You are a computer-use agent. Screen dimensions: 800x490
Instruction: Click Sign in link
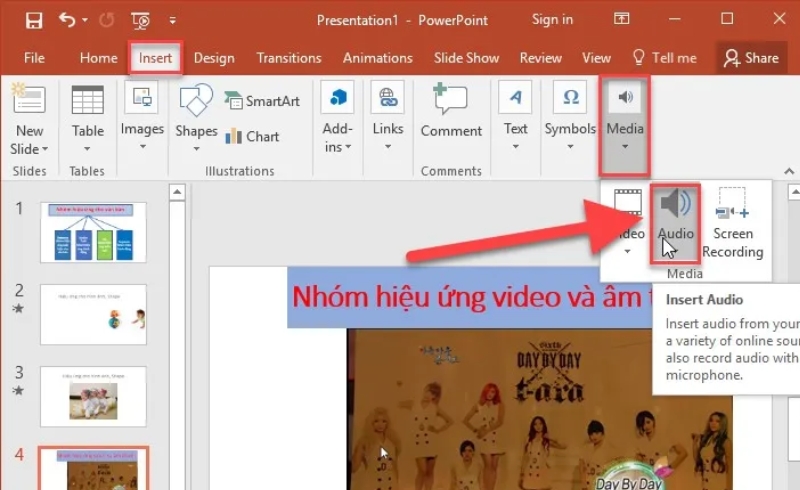coord(552,19)
